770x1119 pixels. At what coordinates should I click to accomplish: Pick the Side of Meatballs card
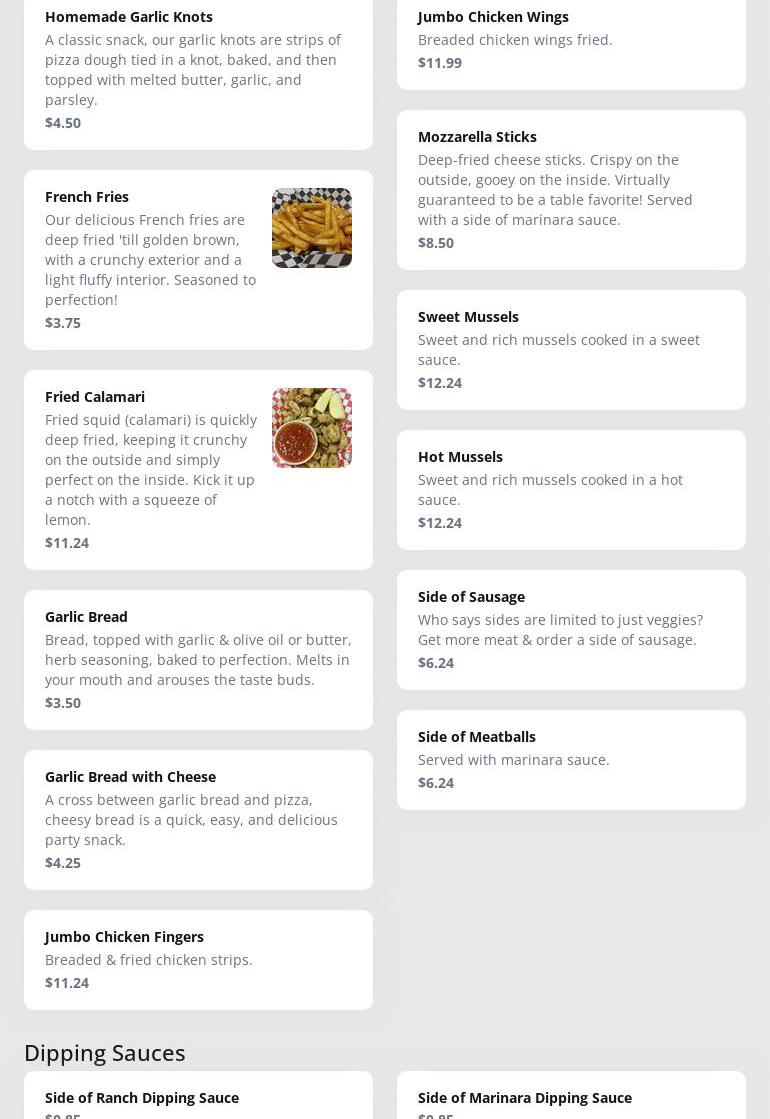571,760
